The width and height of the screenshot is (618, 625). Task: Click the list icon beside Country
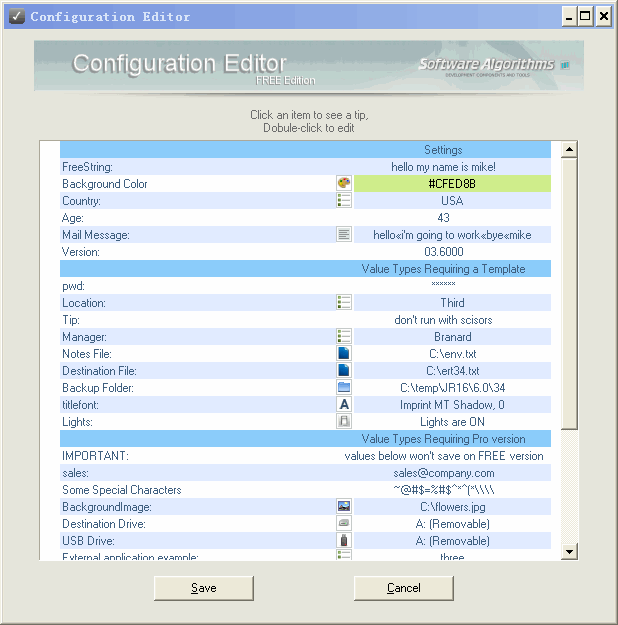pyautogui.click(x=344, y=200)
